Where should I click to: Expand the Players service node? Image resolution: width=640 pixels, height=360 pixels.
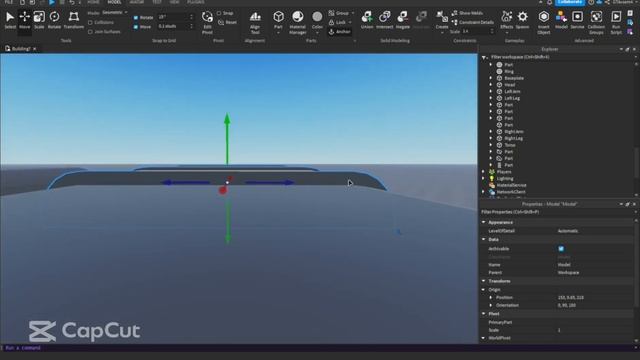[x=484, y=172]
